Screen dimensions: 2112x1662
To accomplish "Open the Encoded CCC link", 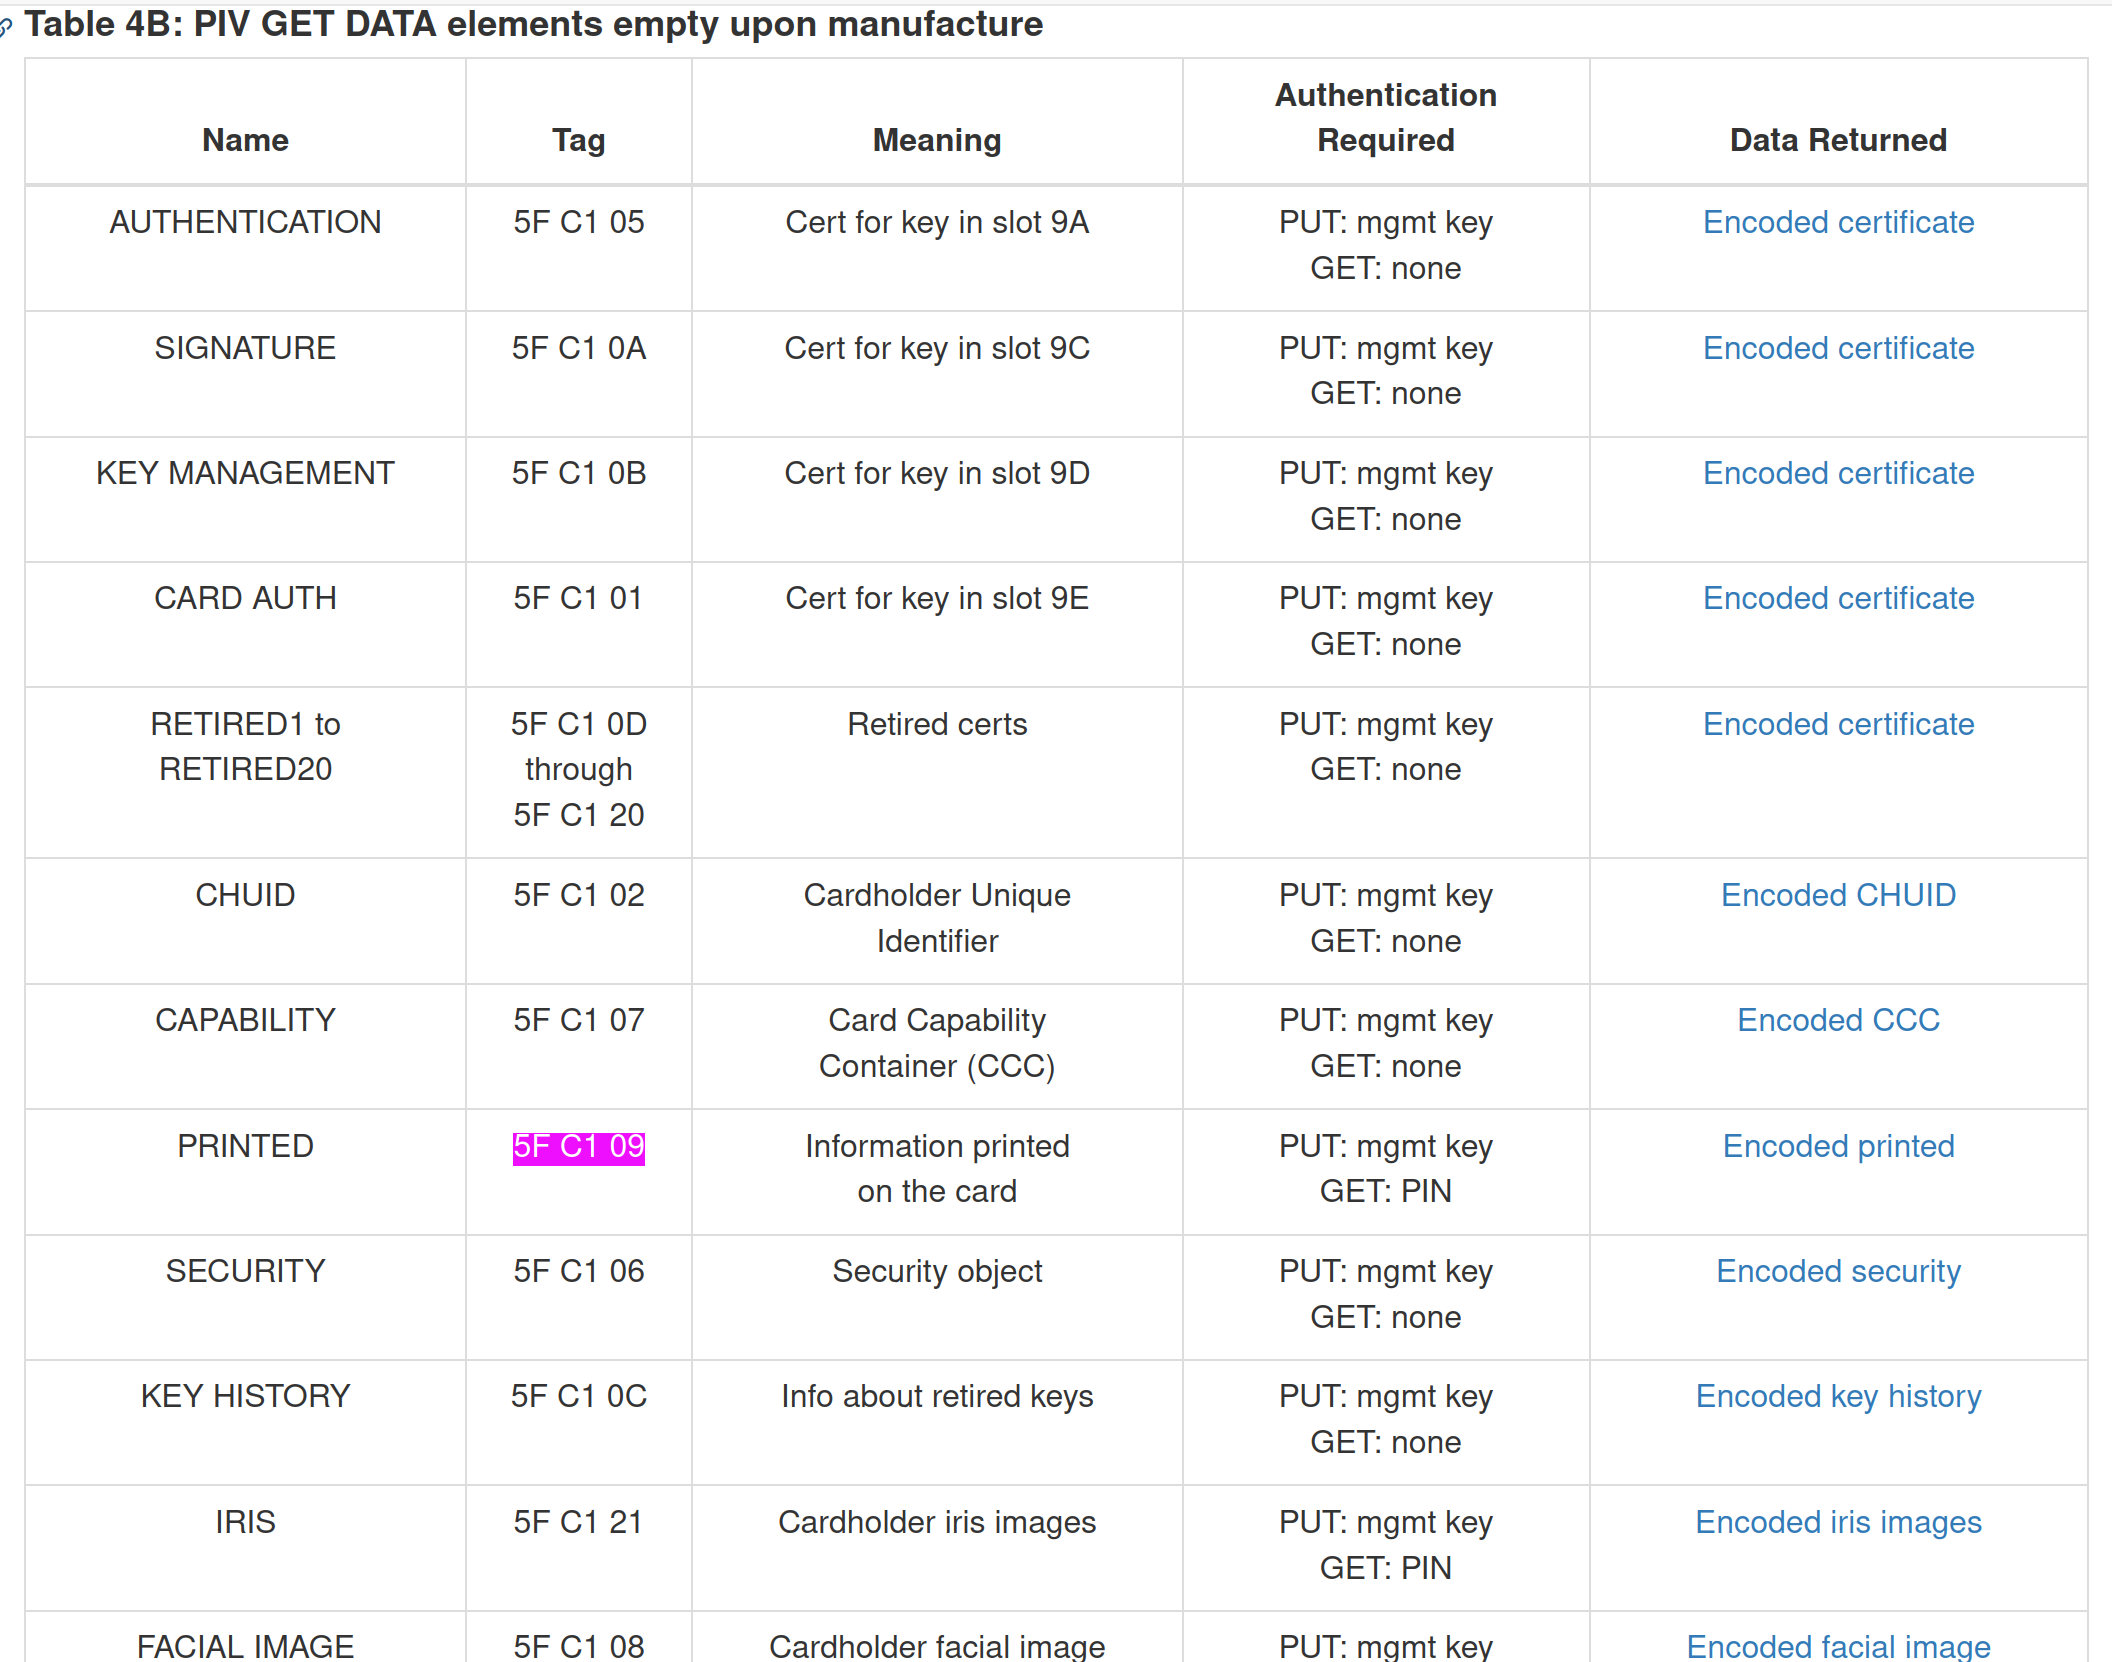I will point(1838,1019).
